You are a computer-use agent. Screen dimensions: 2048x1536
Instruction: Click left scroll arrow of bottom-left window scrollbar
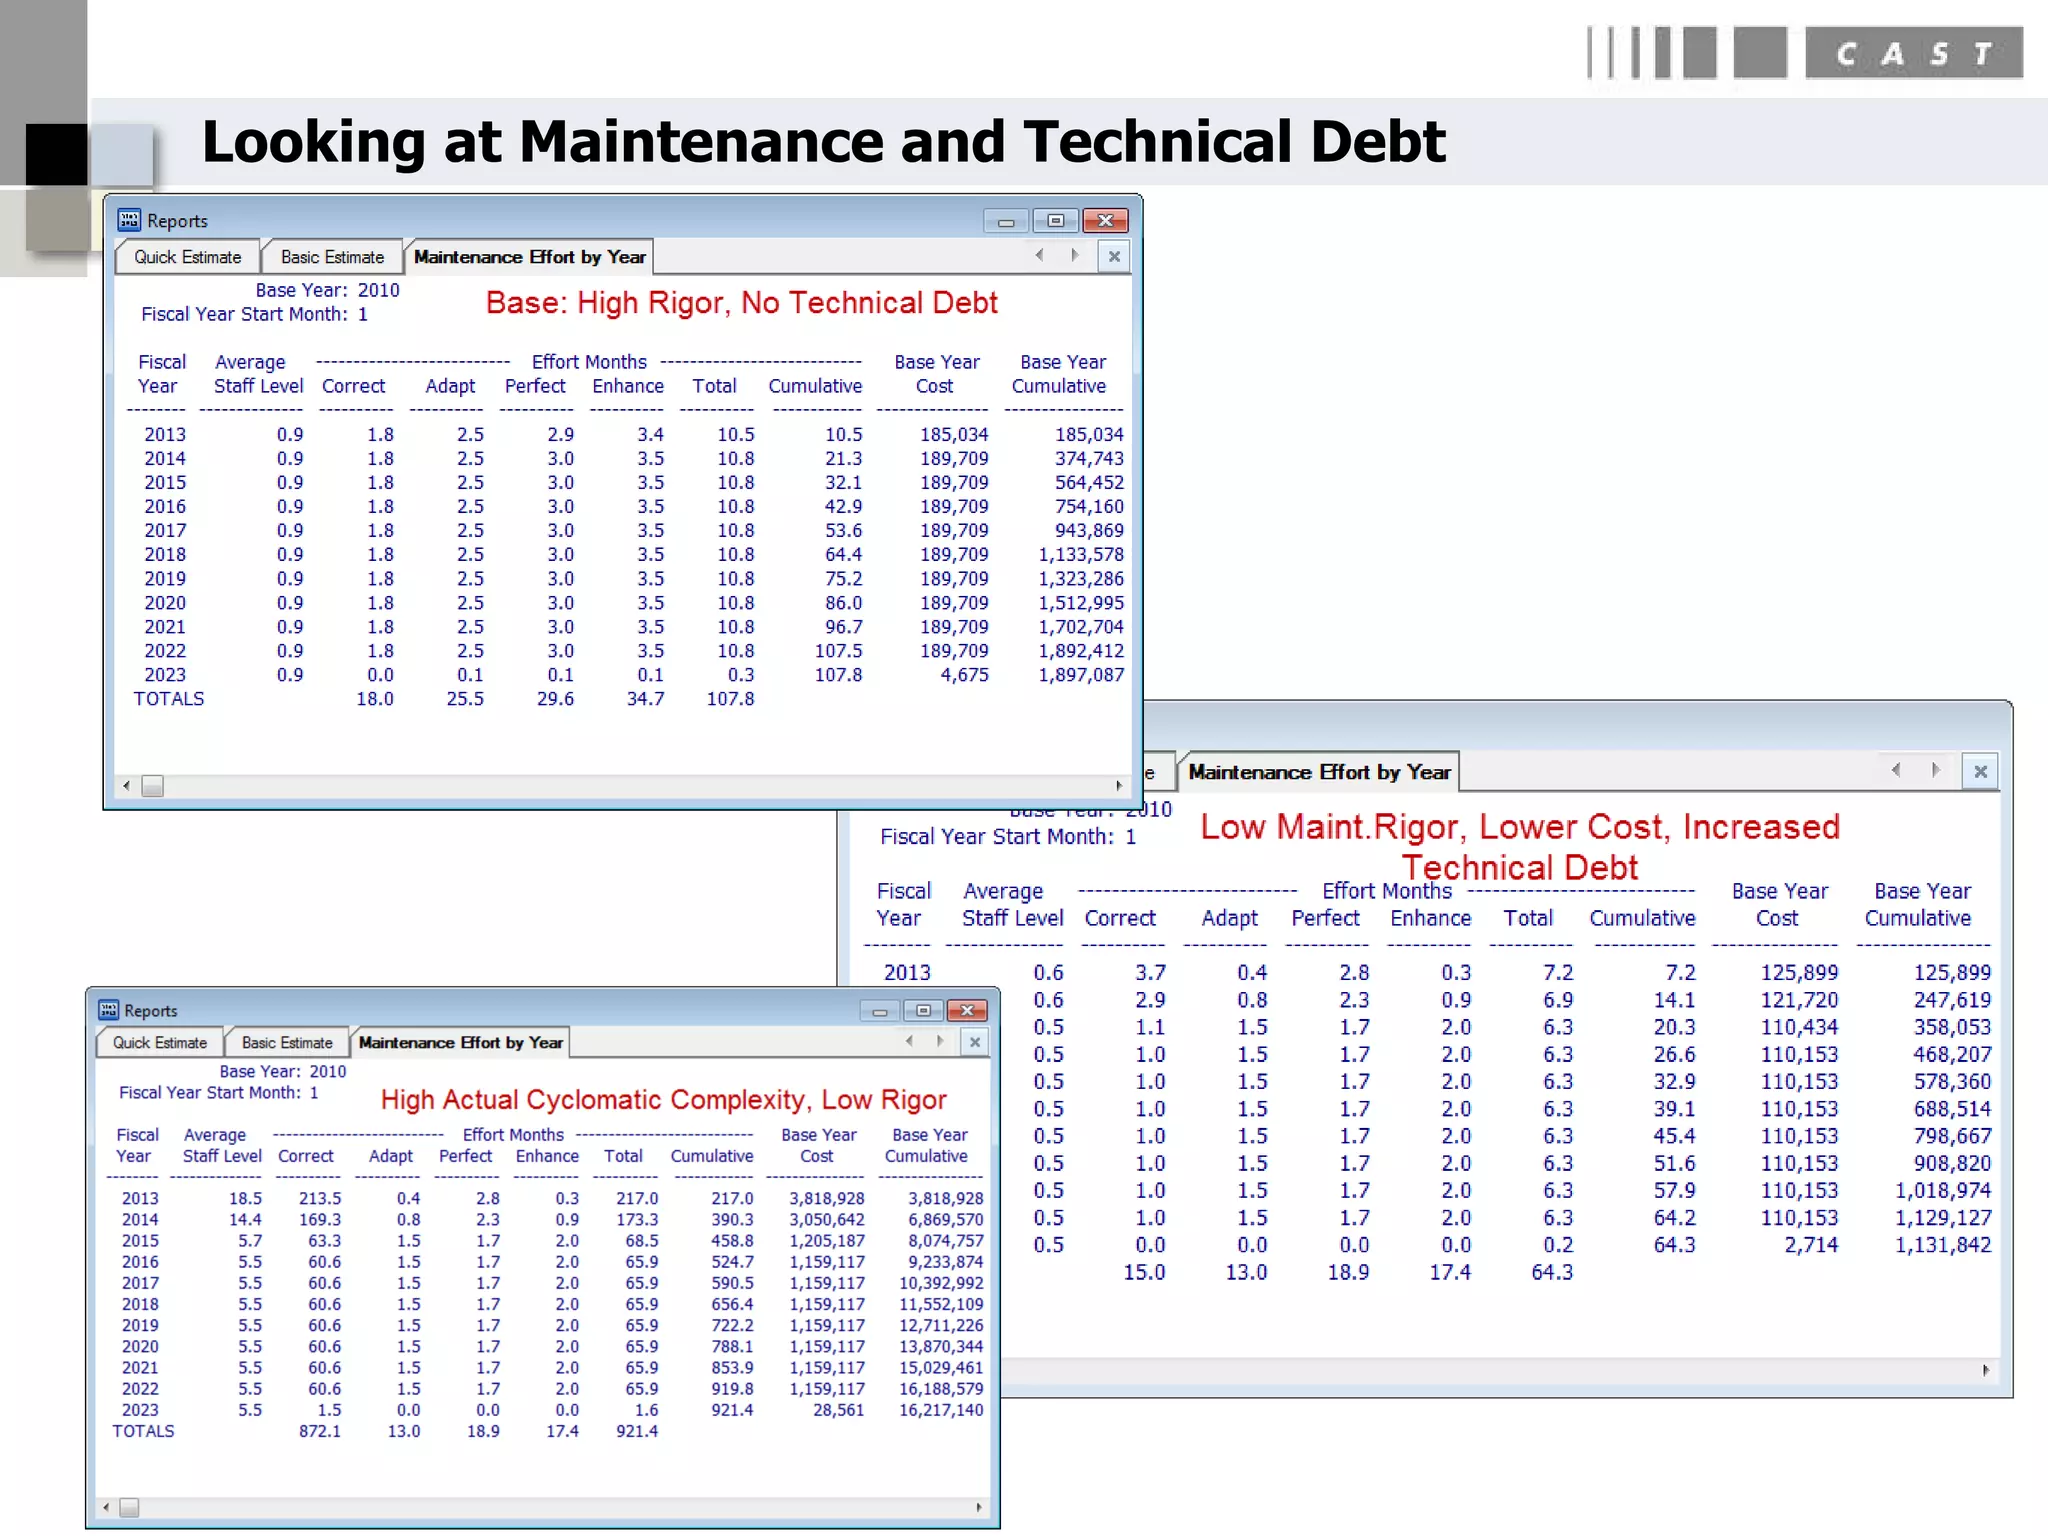pyautogui.click(x=106, y=1507)
